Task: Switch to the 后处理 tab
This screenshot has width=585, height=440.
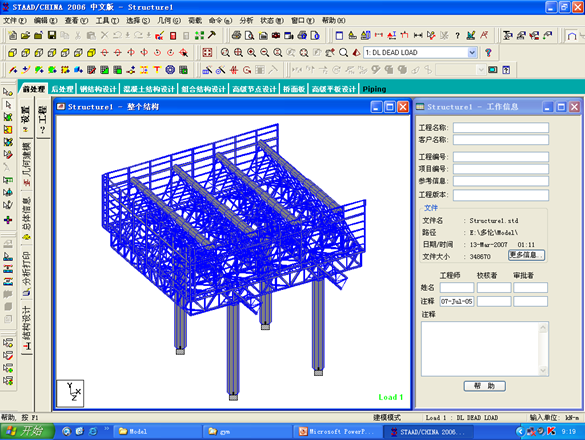Action: tap(62, 89)
